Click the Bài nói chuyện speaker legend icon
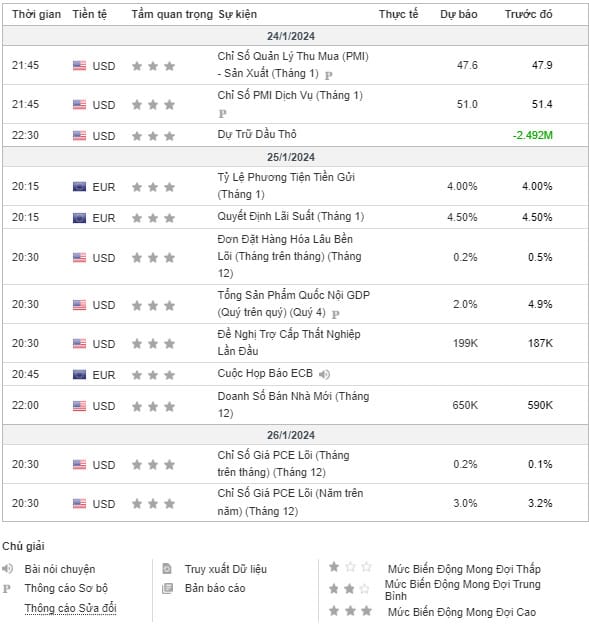Image resolution: width=589 pixels, height=637 pixels. [x=7, y=568]
